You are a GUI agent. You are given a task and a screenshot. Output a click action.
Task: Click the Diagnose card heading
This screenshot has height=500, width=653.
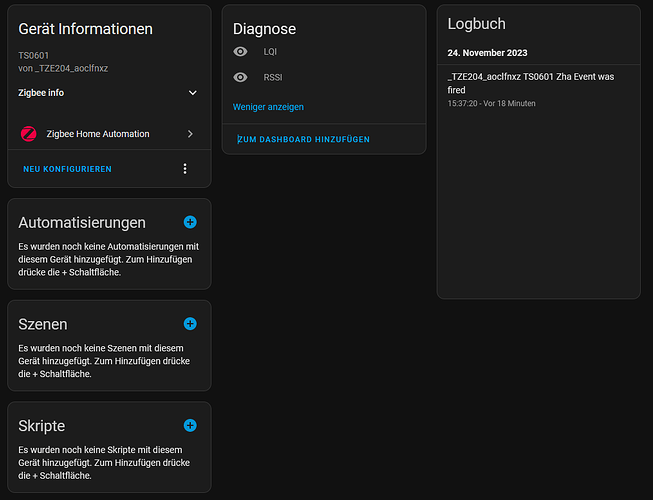pyautogui.click(x=264, y=30)
